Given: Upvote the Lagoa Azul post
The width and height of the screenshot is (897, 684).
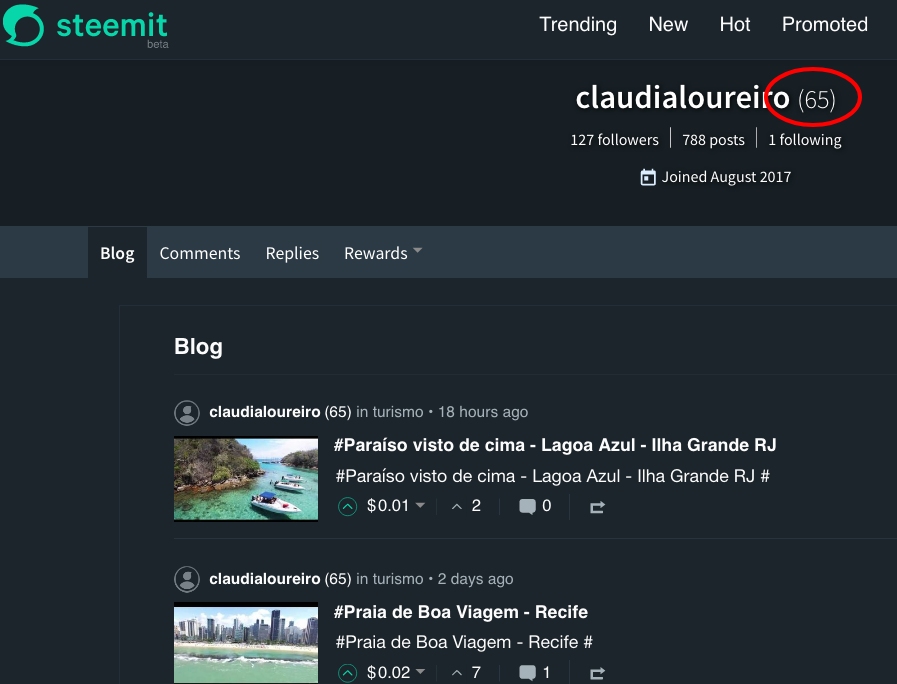Looking at the screenshot, I should [347, 506].
